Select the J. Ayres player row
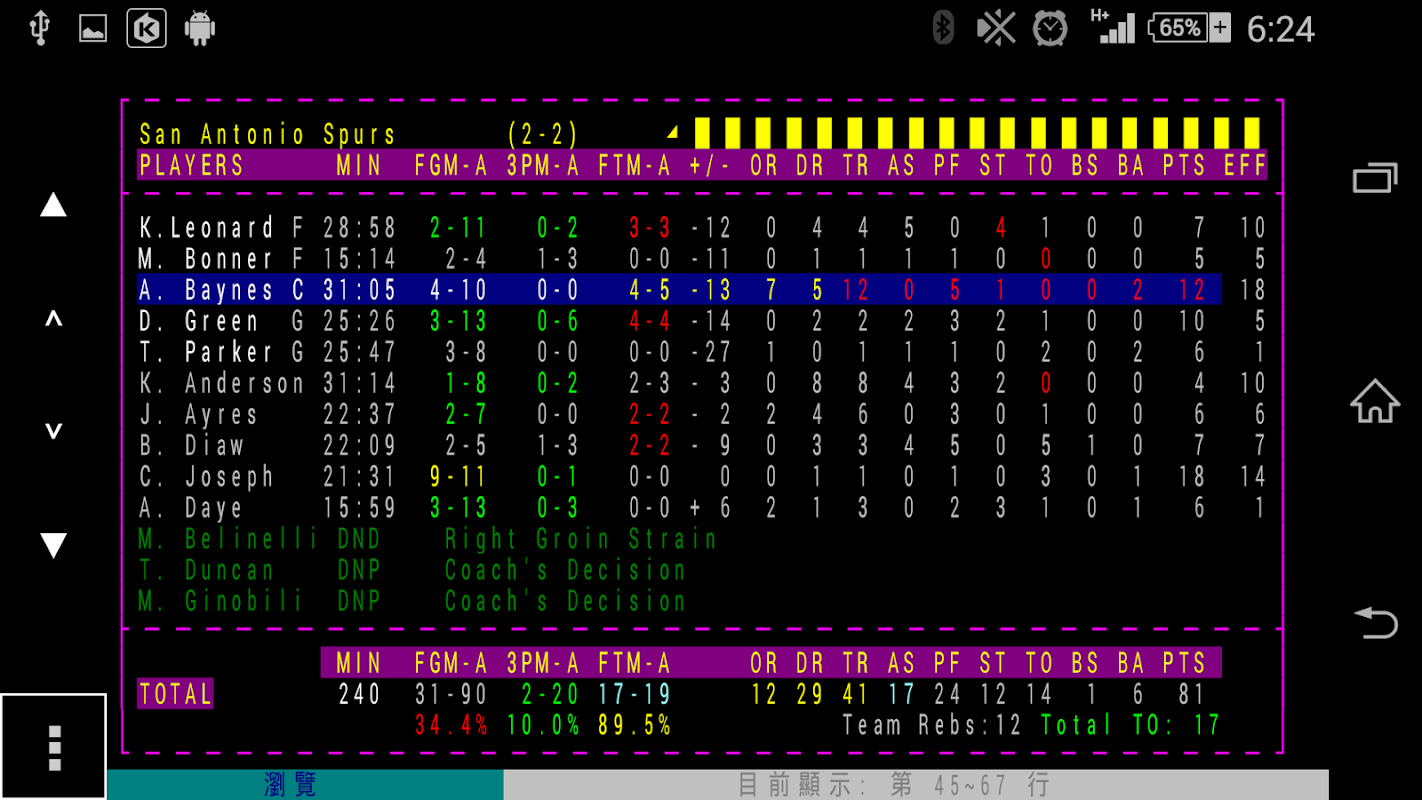 [x=703, y=414]
